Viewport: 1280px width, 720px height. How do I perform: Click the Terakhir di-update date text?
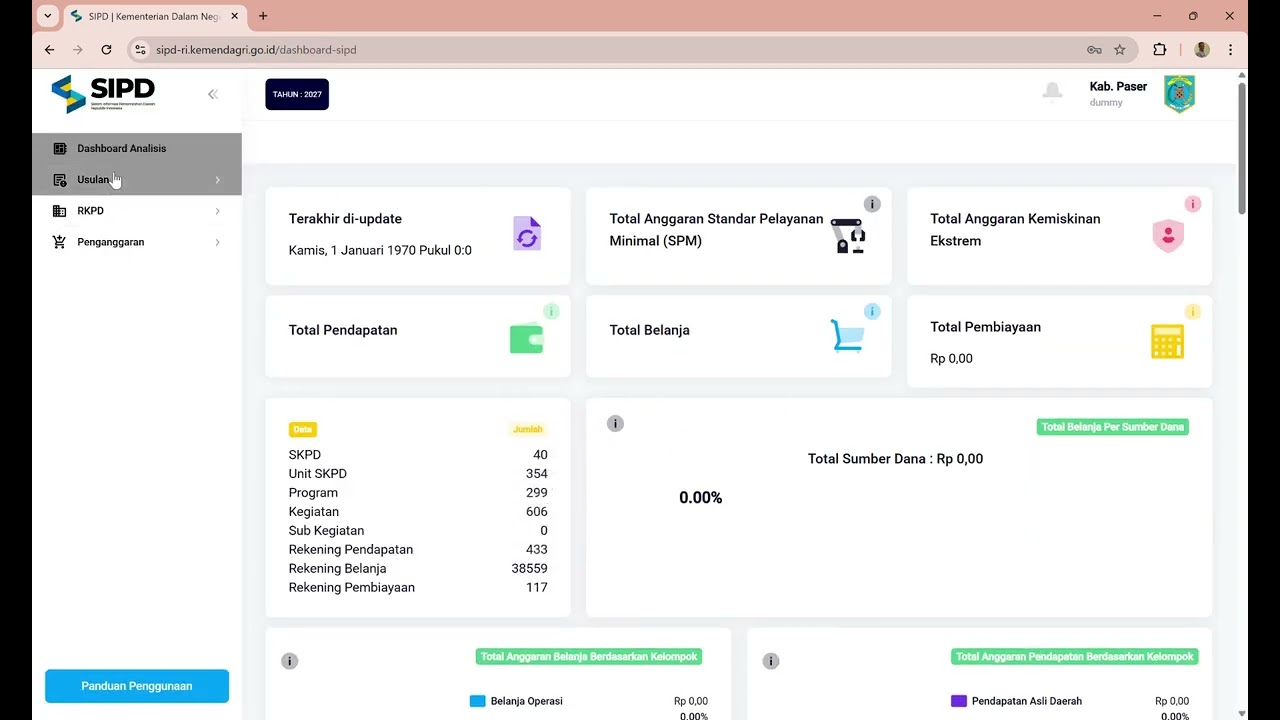tap(380, 250)
